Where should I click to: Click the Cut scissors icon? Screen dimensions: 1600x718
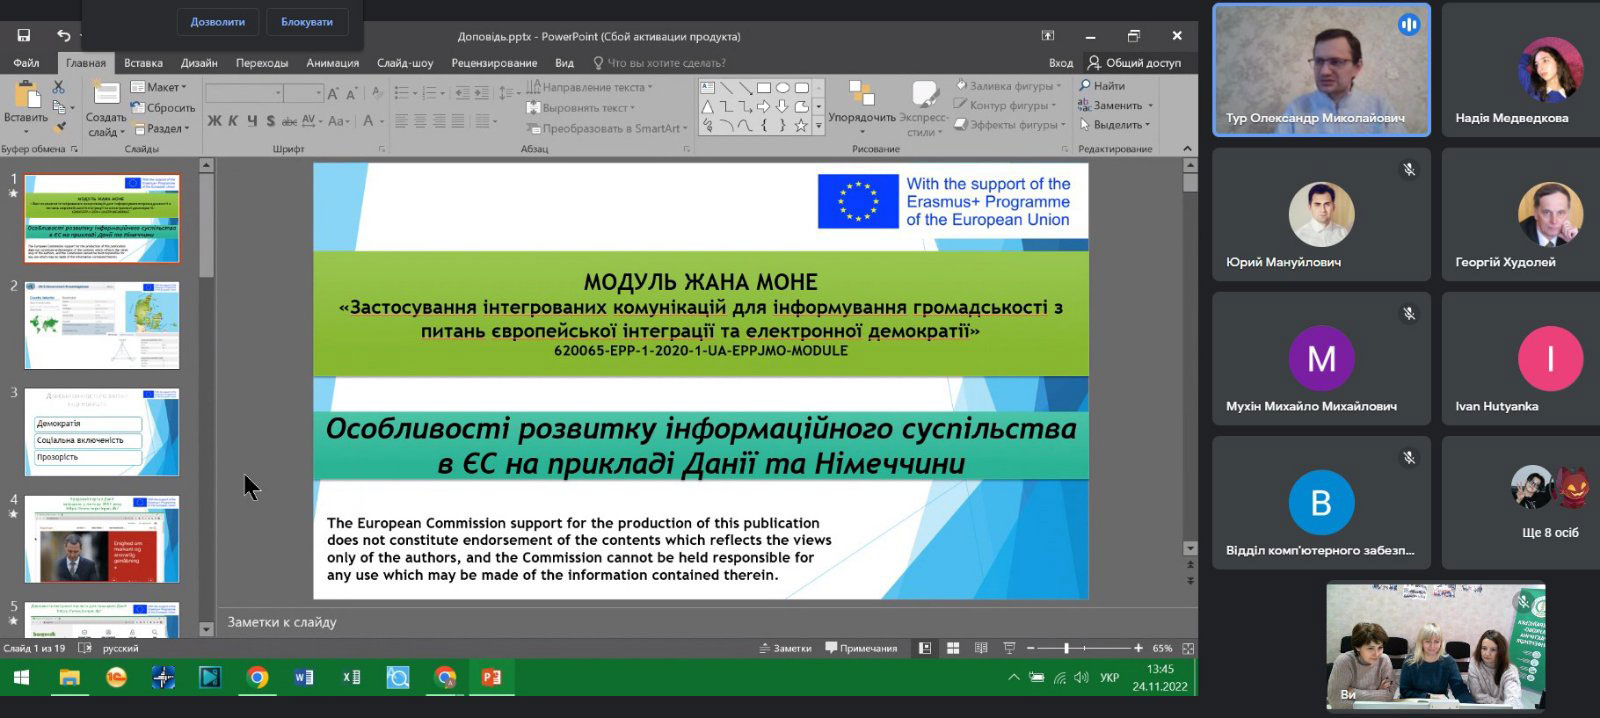coord(58,87)
